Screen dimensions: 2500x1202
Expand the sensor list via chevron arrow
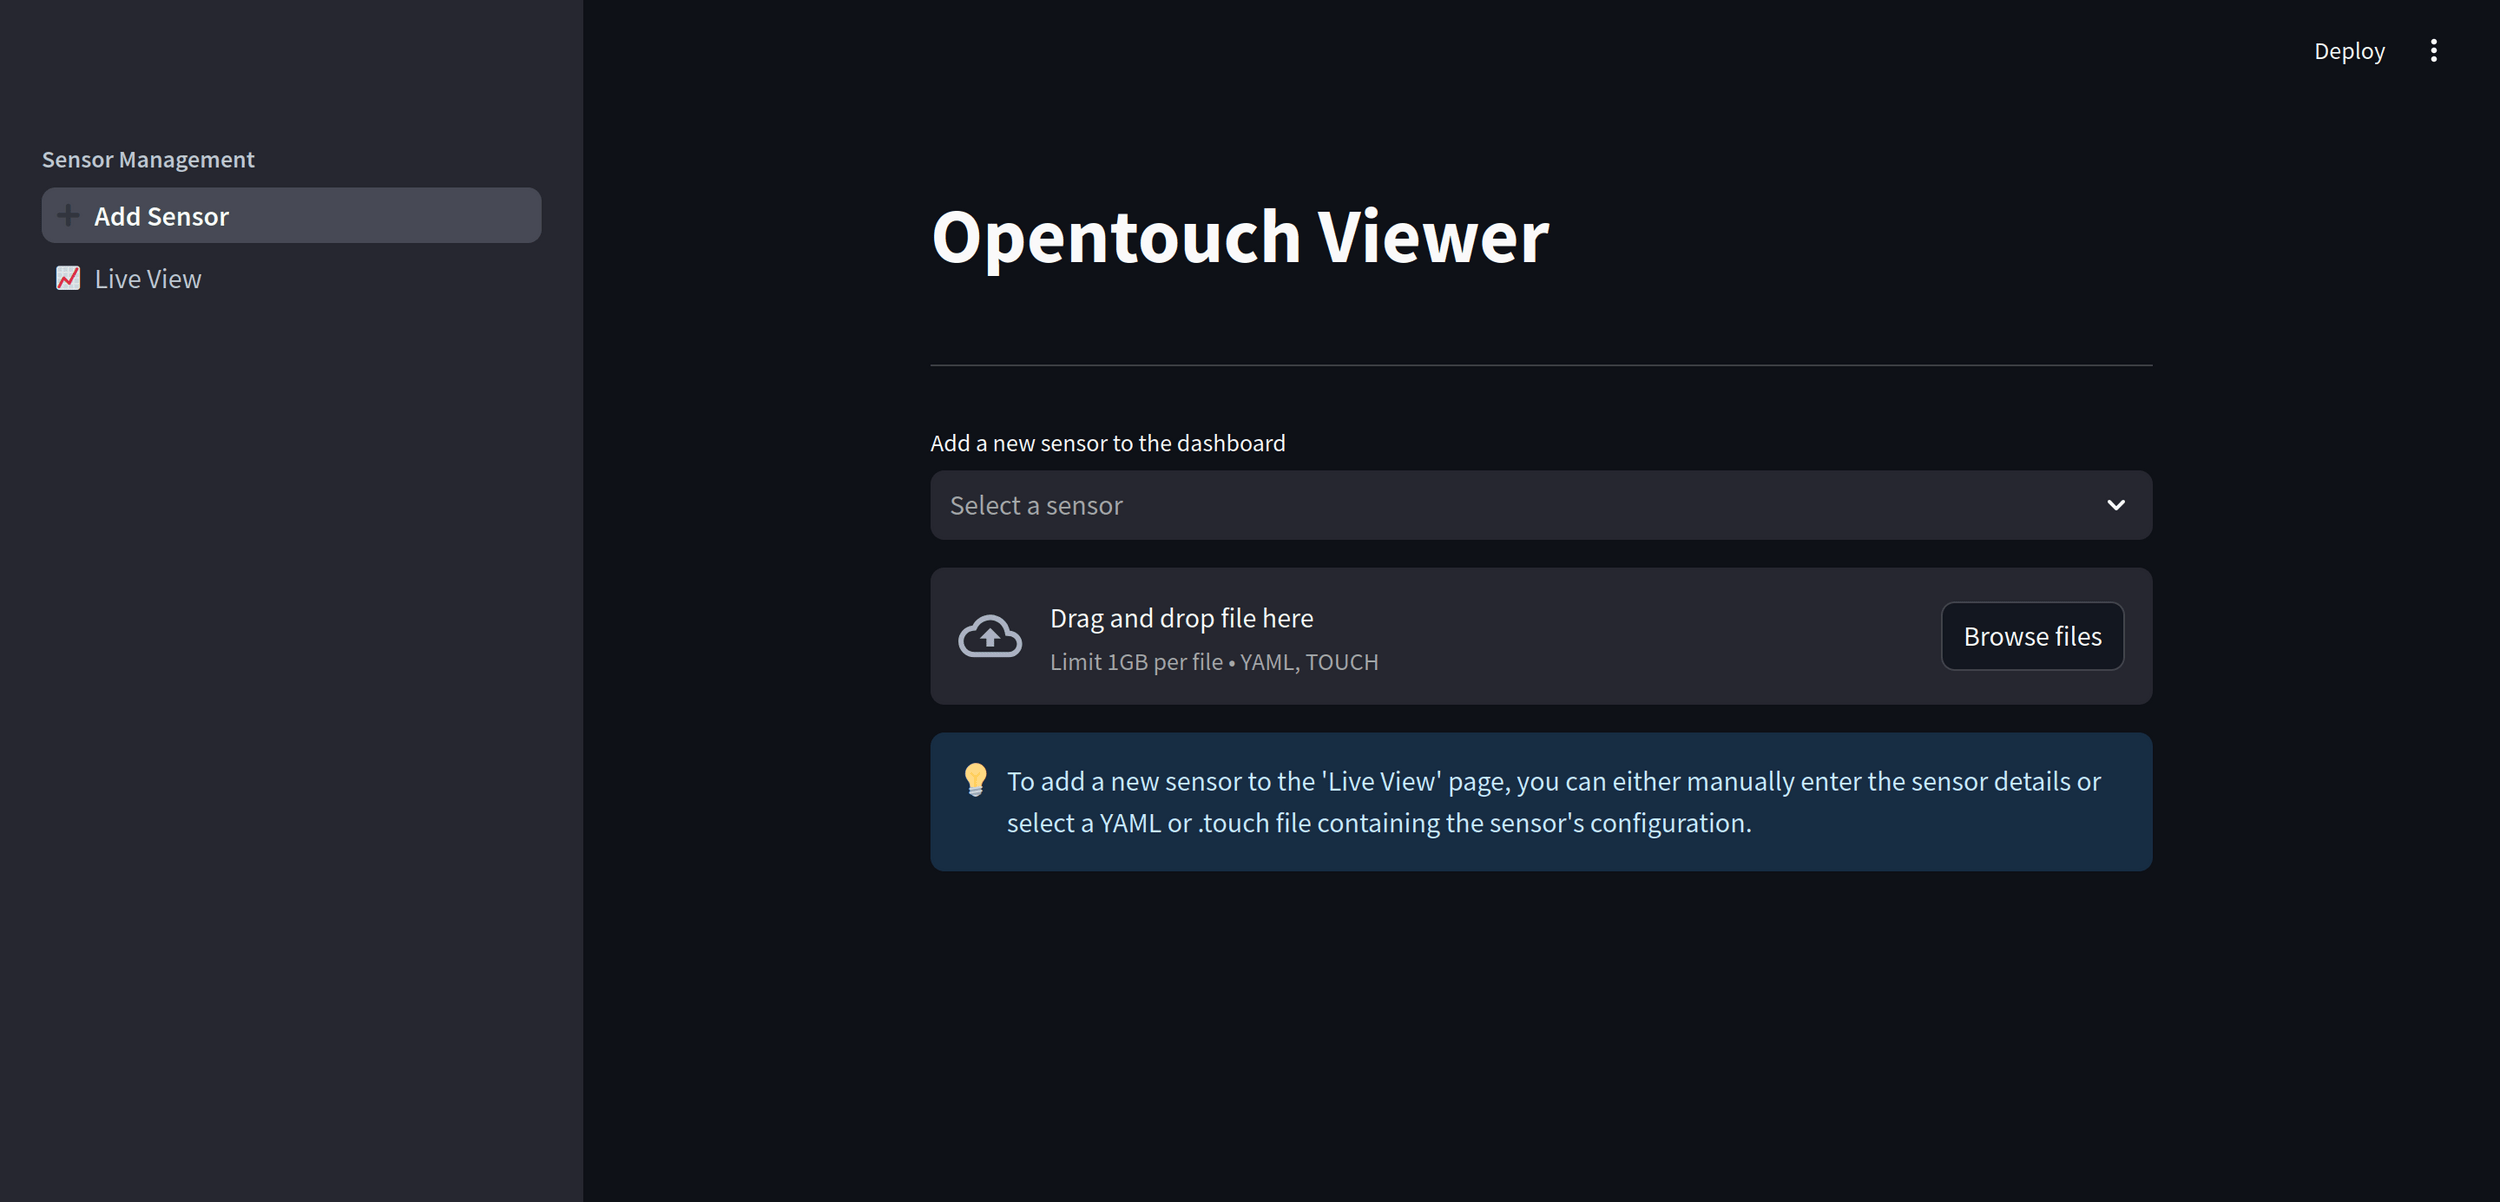[x=2115, y=505]
